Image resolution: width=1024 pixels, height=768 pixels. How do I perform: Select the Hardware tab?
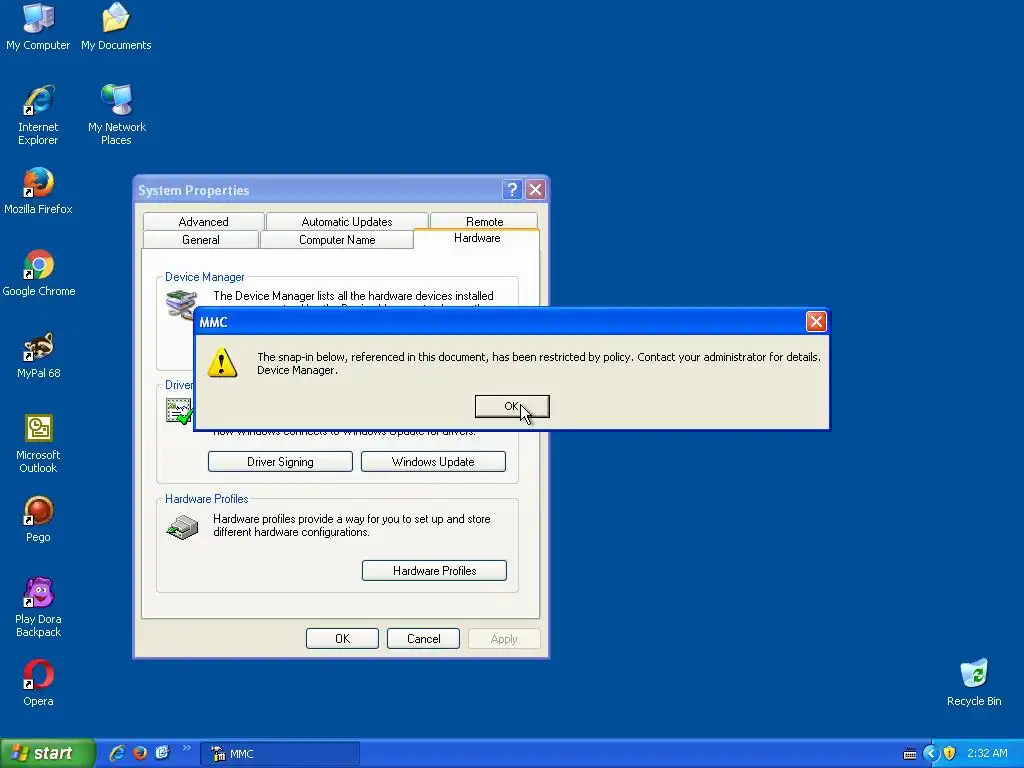tap(477, 238)
